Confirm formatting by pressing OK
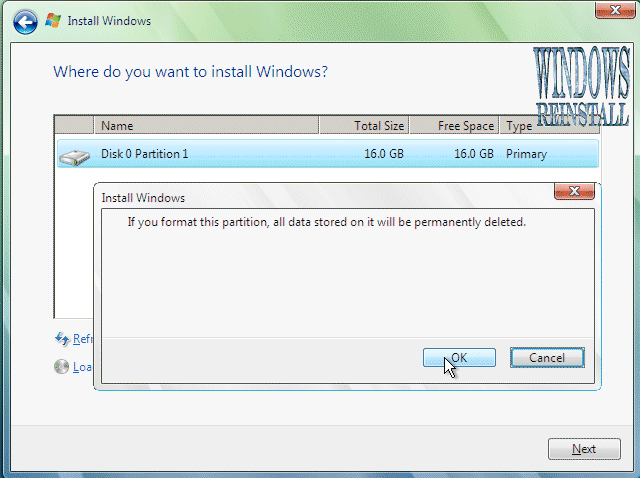This screenshot has width=640, height=478. [458, 357]
